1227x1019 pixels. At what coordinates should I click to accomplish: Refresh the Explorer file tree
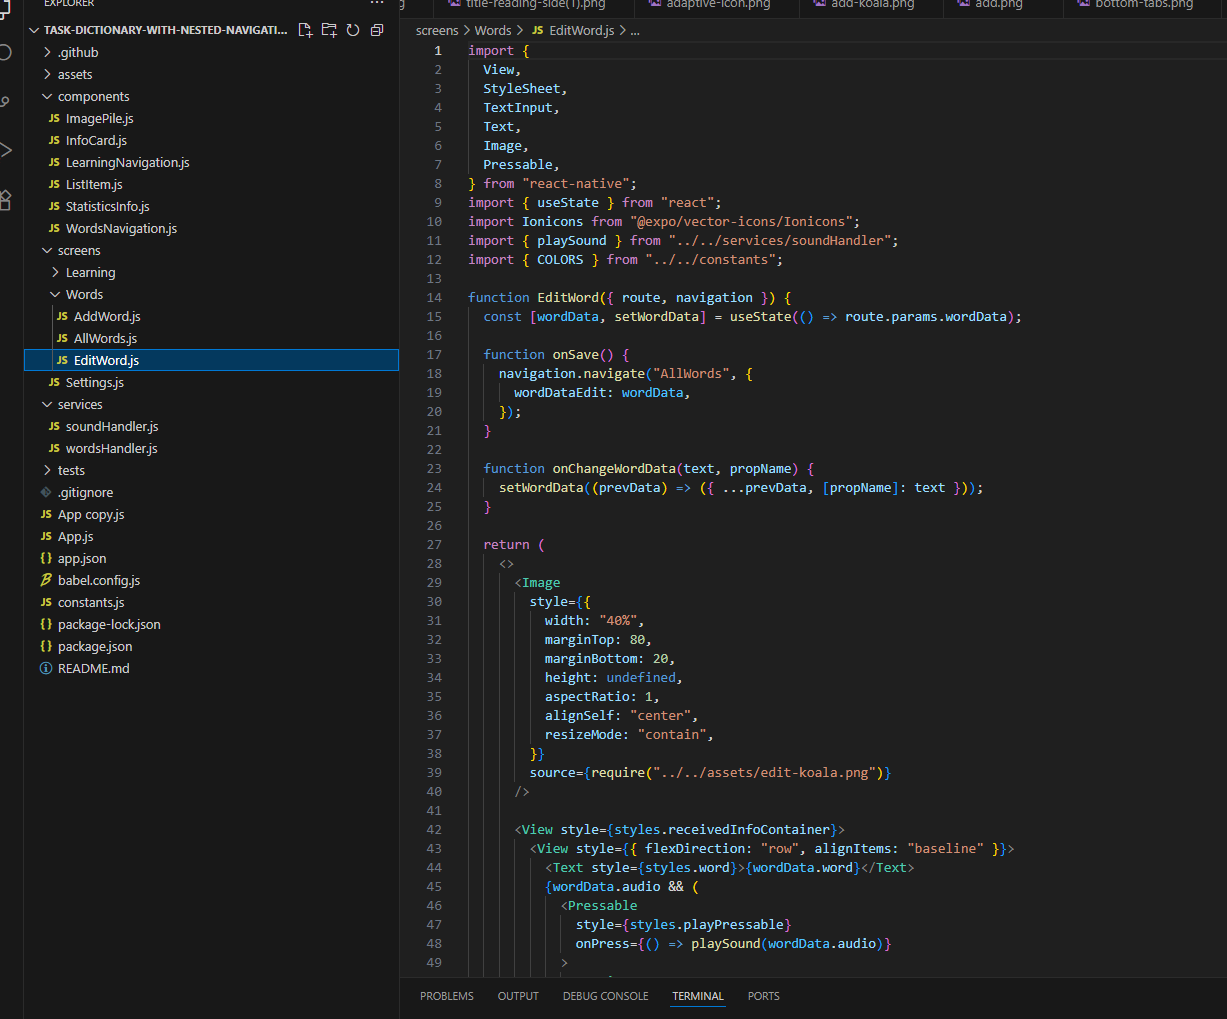click(353, 30)
